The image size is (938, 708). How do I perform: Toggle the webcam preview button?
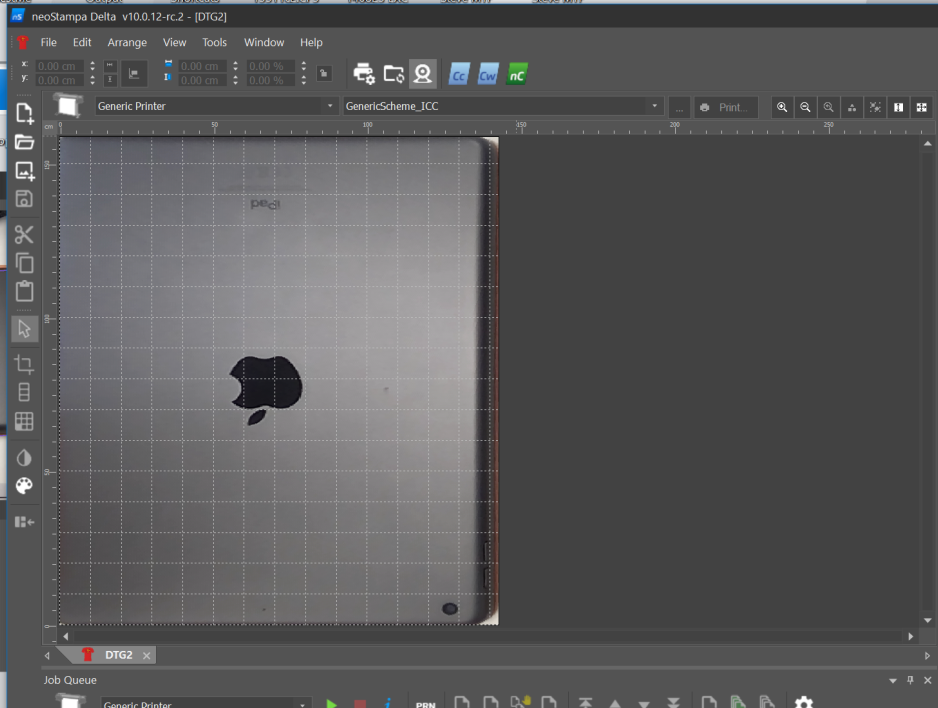point(422,73)
